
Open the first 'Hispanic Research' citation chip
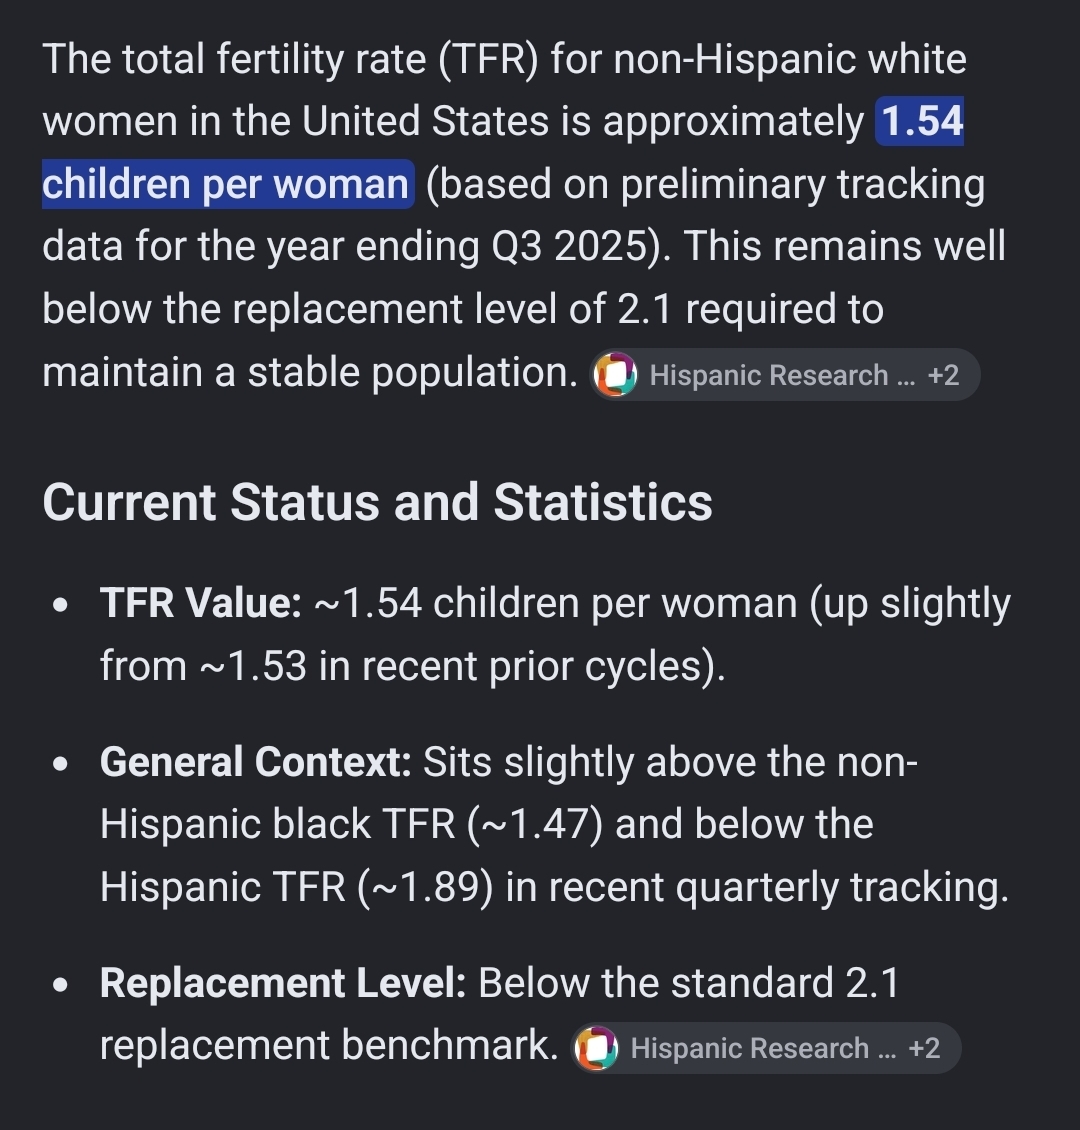coord(784,375)
